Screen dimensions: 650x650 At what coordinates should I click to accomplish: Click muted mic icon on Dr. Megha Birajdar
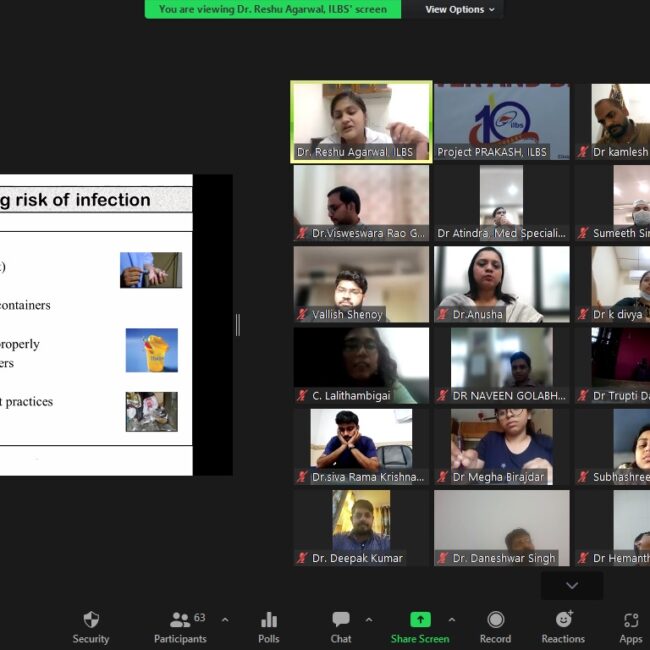442,477
